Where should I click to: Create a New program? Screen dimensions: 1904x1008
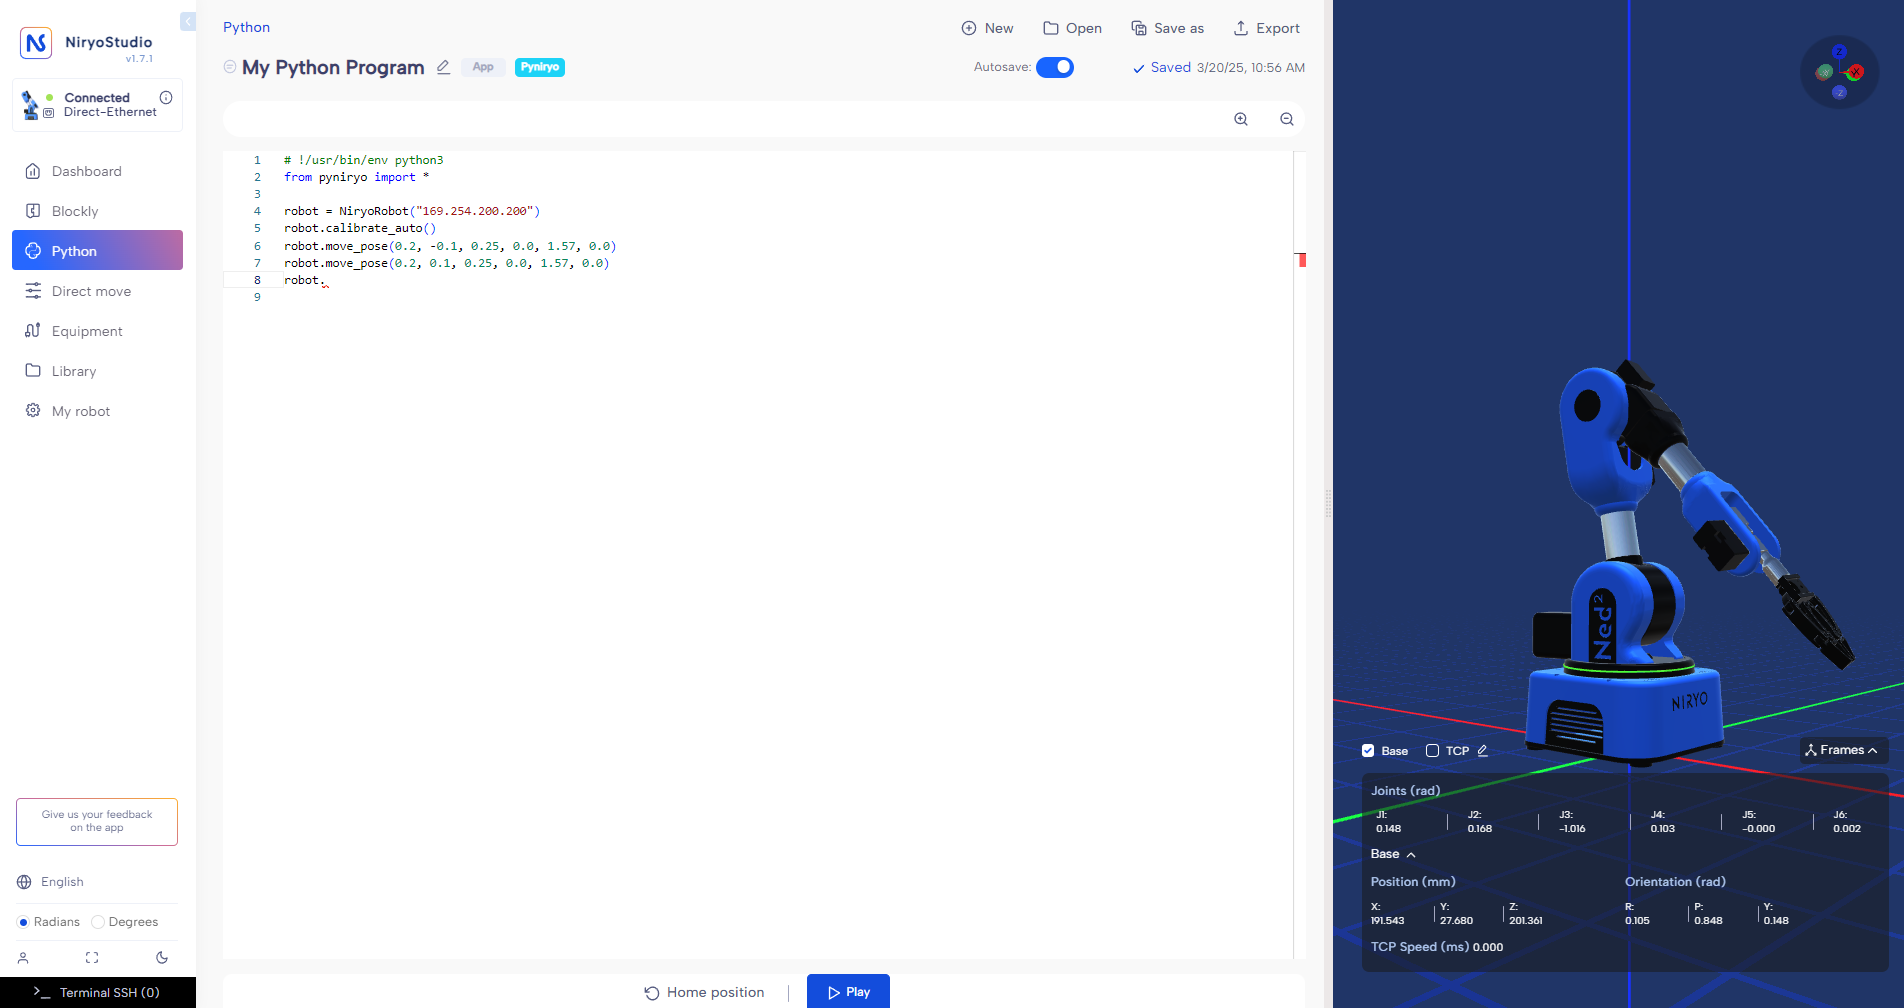pos(987,28)
